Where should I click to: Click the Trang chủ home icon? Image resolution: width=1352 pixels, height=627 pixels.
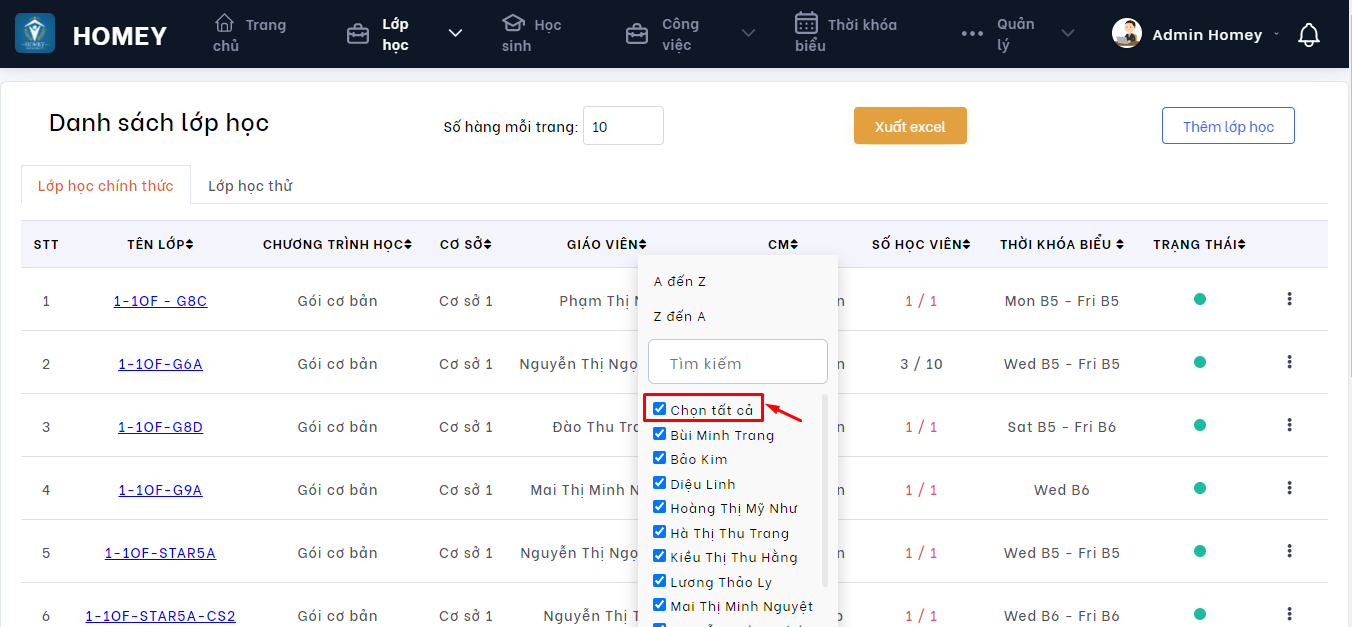coord(225,23)
